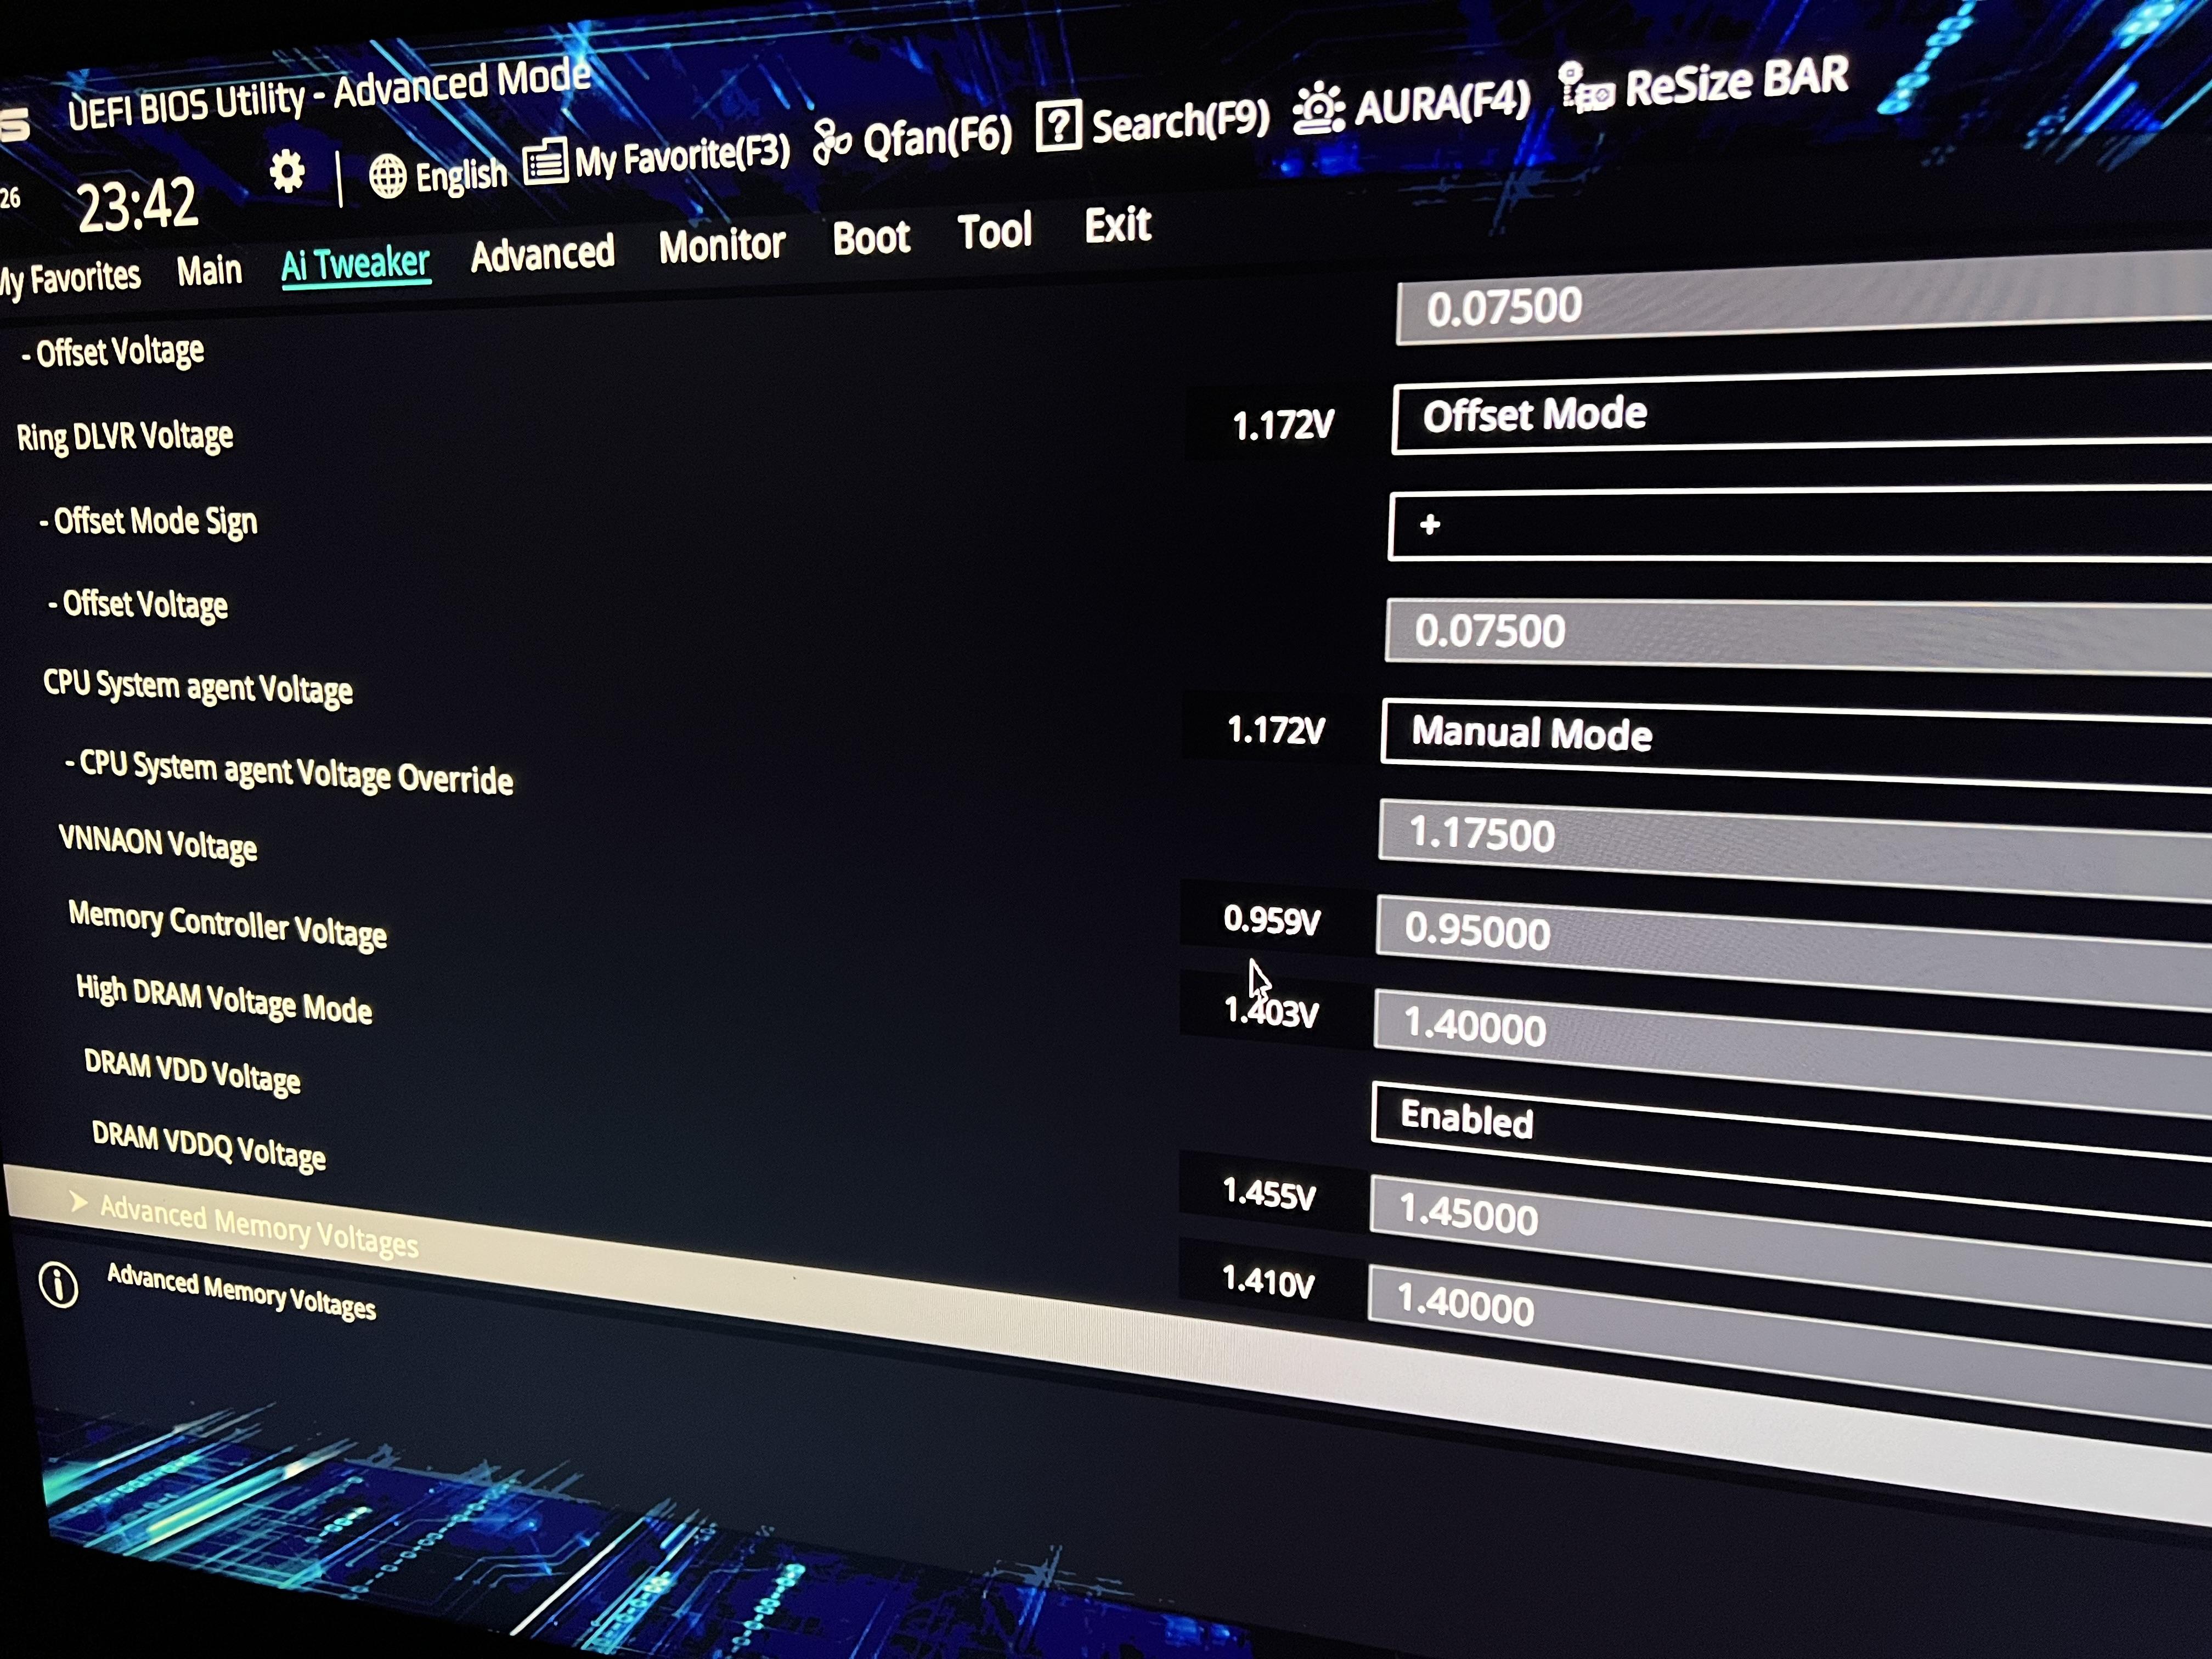The height and width of the screenshot is (1659, 2212).
Task: Click the settings gear icon
Action: (x=287, y=172)
